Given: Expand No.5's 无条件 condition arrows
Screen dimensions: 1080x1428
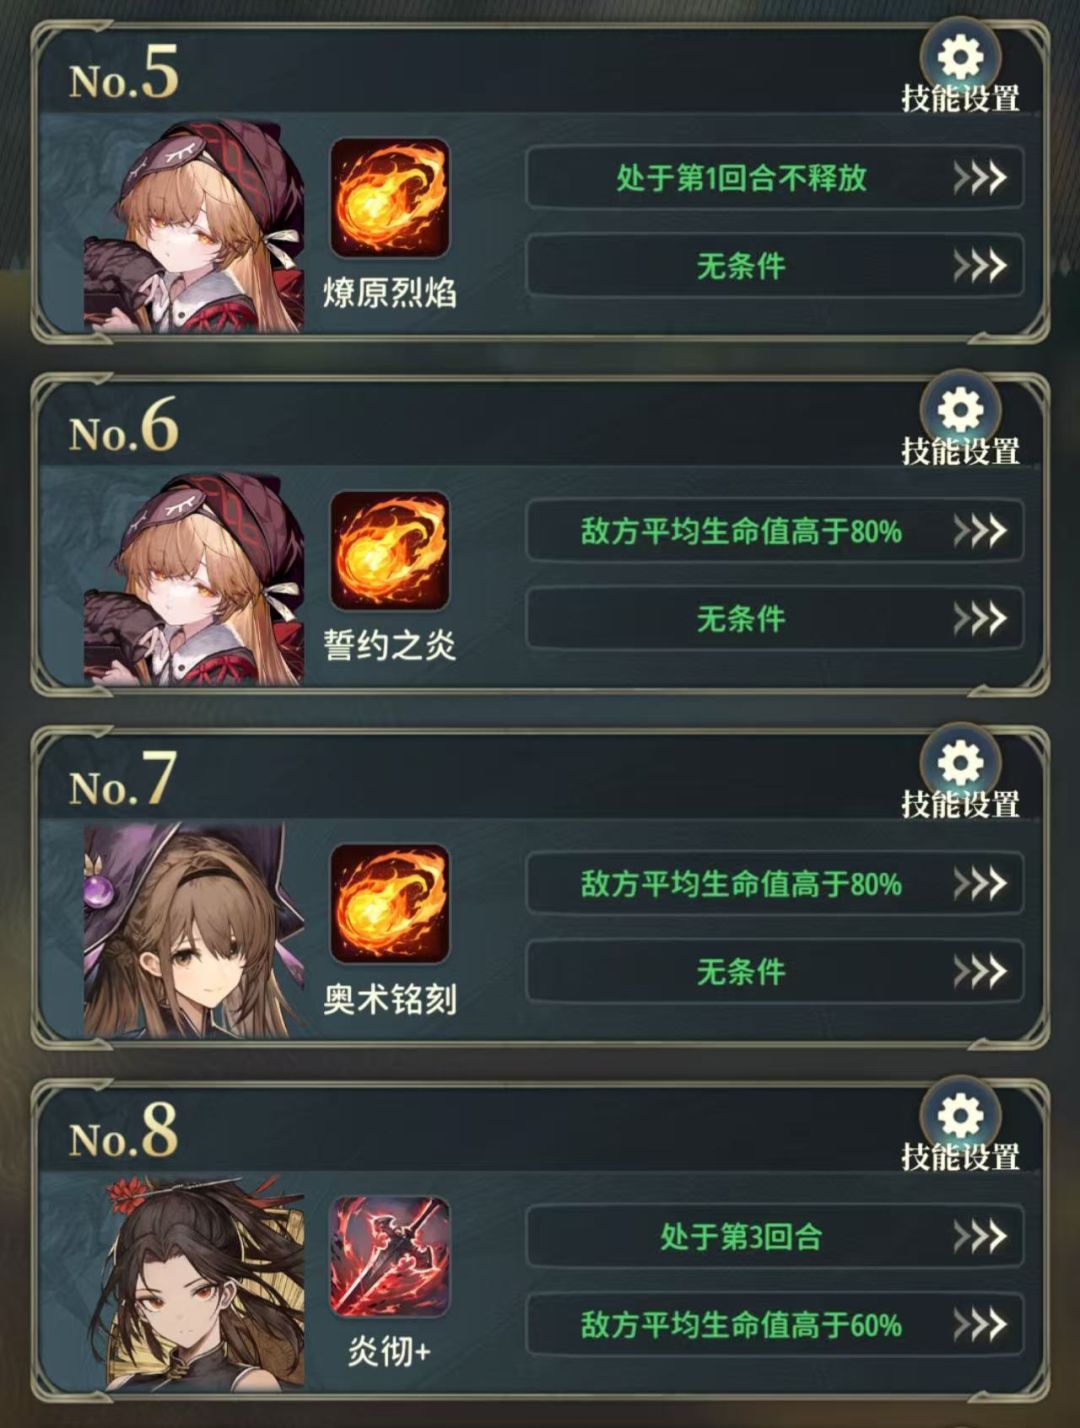Looking at the screenshot, I should (979, 266).
